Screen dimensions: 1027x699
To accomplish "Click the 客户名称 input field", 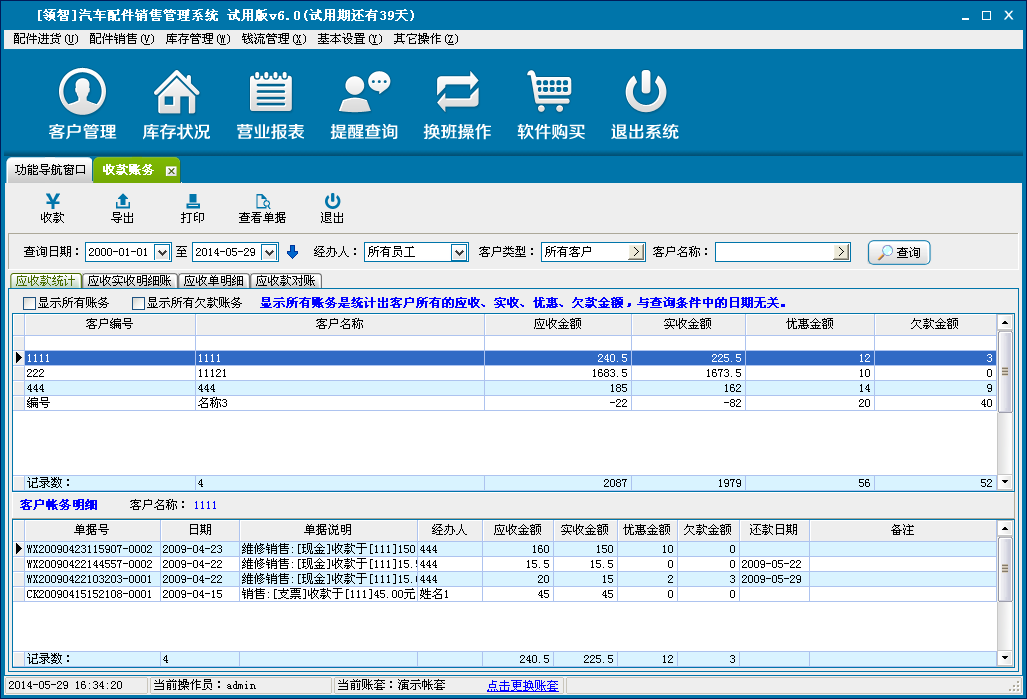I will pos(774,253).
